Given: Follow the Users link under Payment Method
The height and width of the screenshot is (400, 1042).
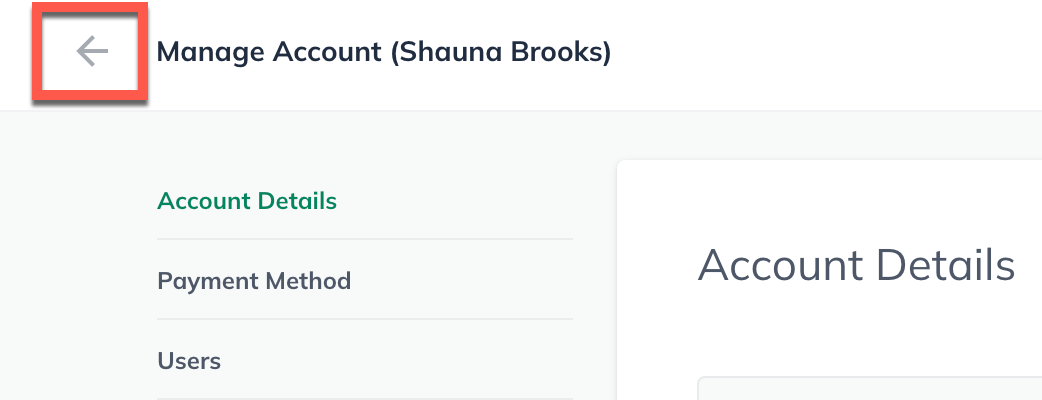Looking at the screenshot, I should point(189,360).
